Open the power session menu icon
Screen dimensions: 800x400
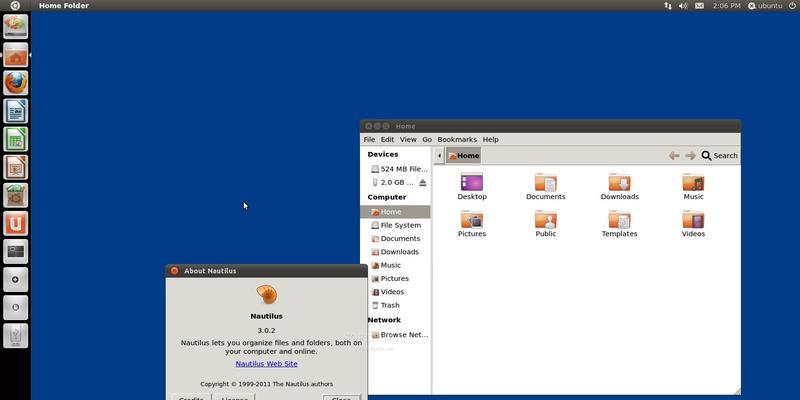792,6
